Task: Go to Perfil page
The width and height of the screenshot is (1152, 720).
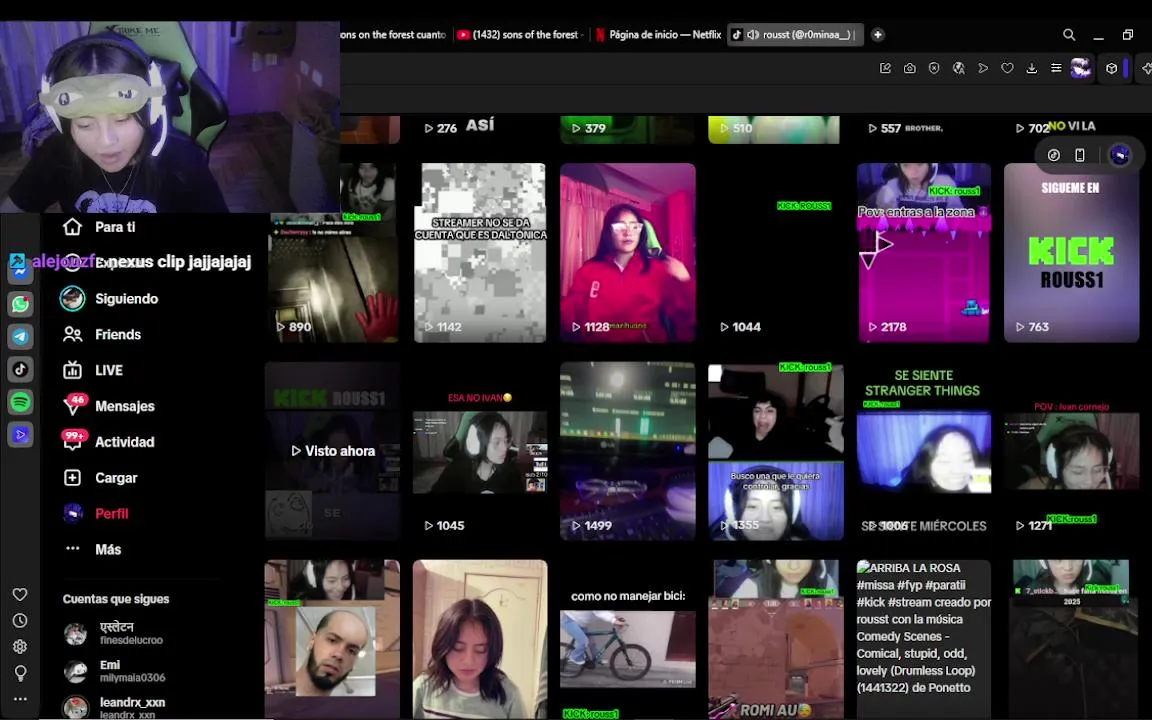Action: click(x=96, y=514)
